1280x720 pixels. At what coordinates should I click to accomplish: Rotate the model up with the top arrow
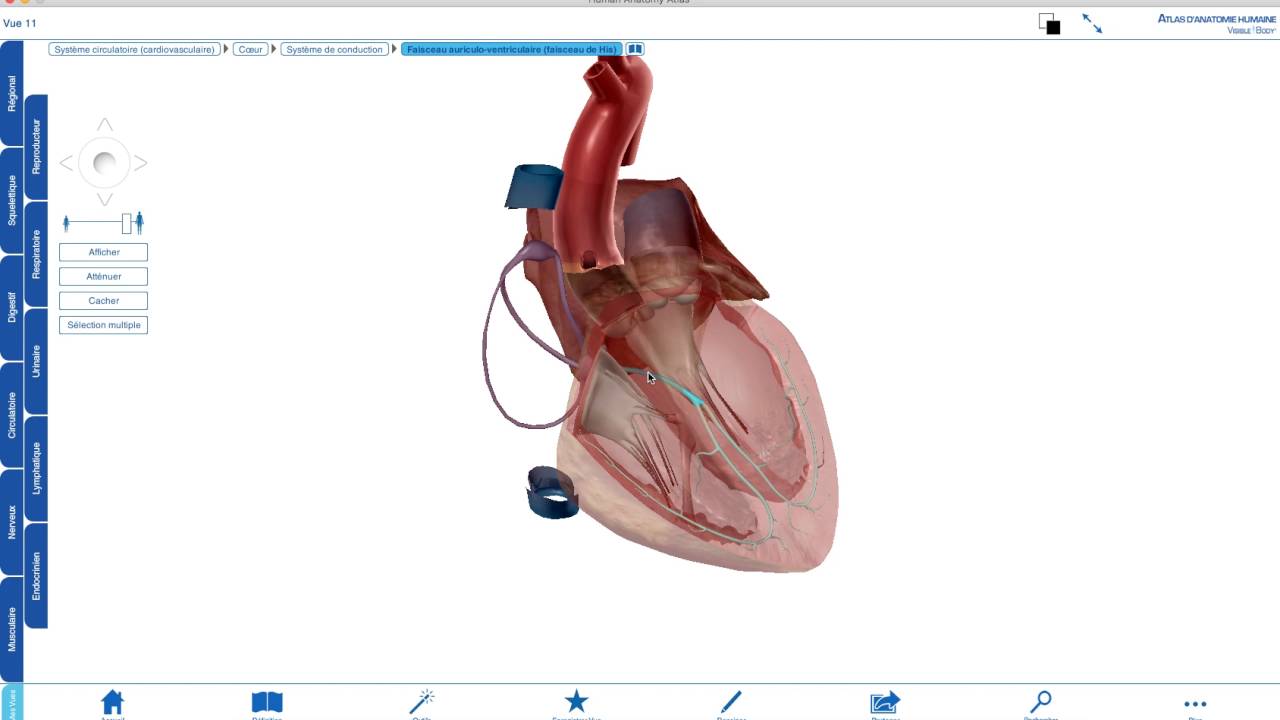[x=104, y=125]
